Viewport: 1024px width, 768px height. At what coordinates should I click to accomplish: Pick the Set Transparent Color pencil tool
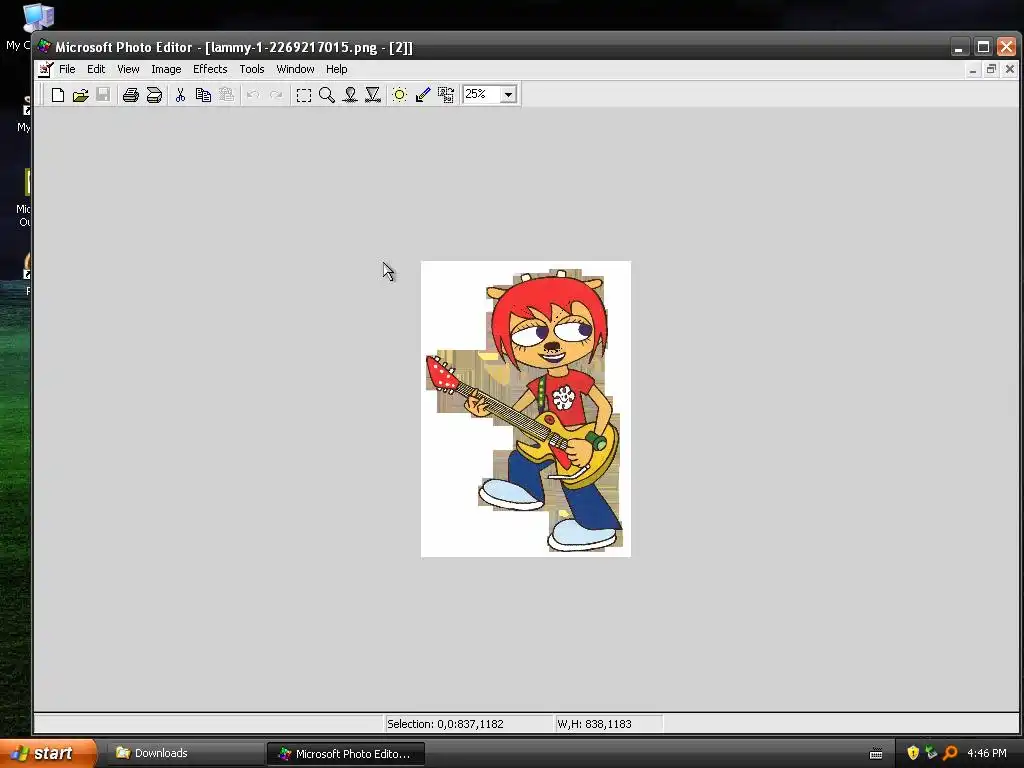pos(423,95)
